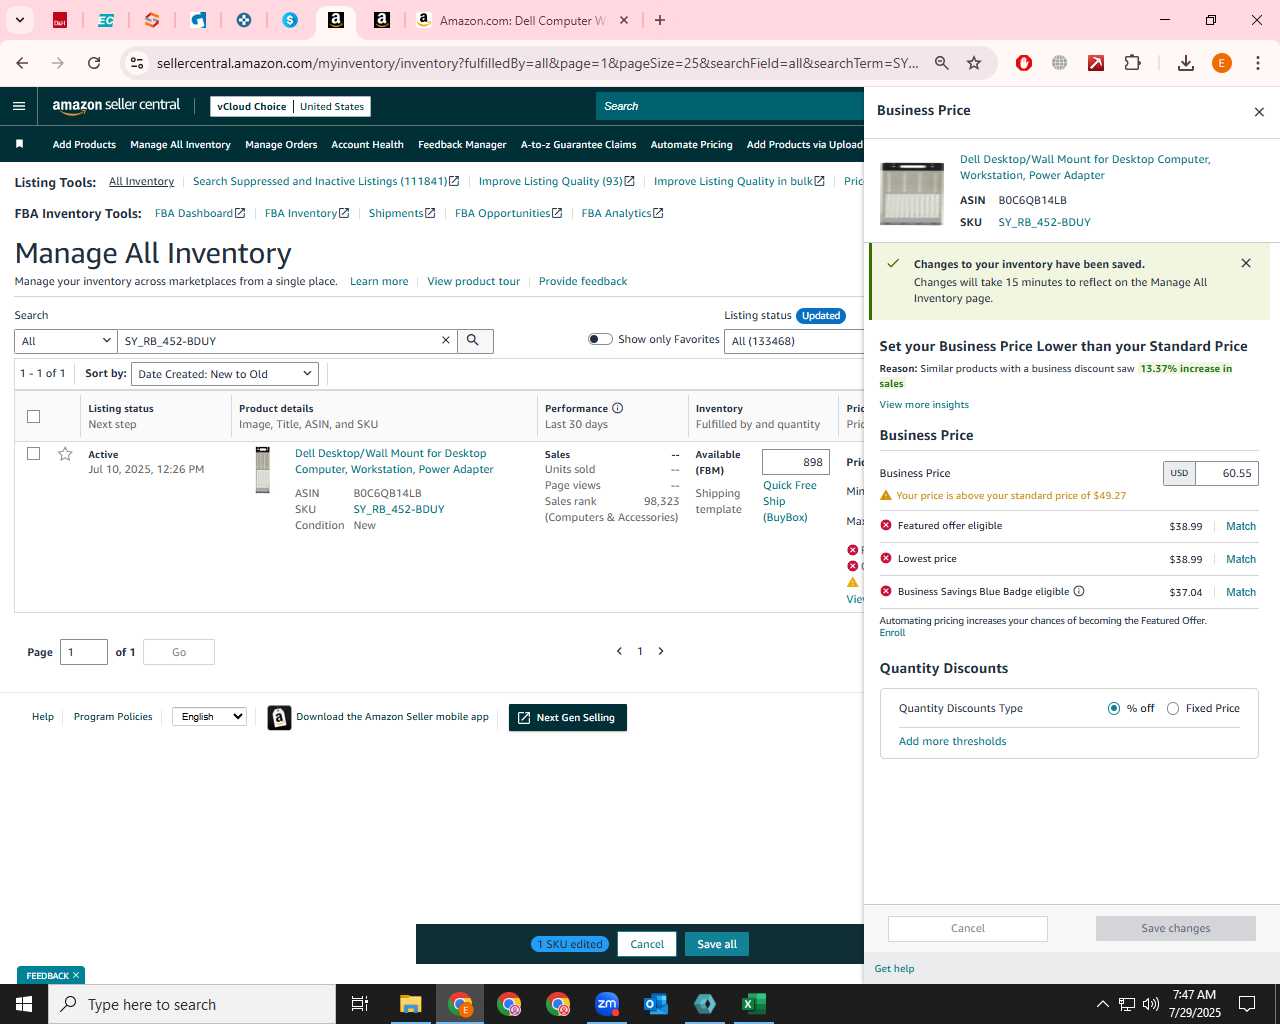Select the Fixed Price quantity discount type
The height and width of the screenshot is (1024, 1280).
[x=1173, y=708]
